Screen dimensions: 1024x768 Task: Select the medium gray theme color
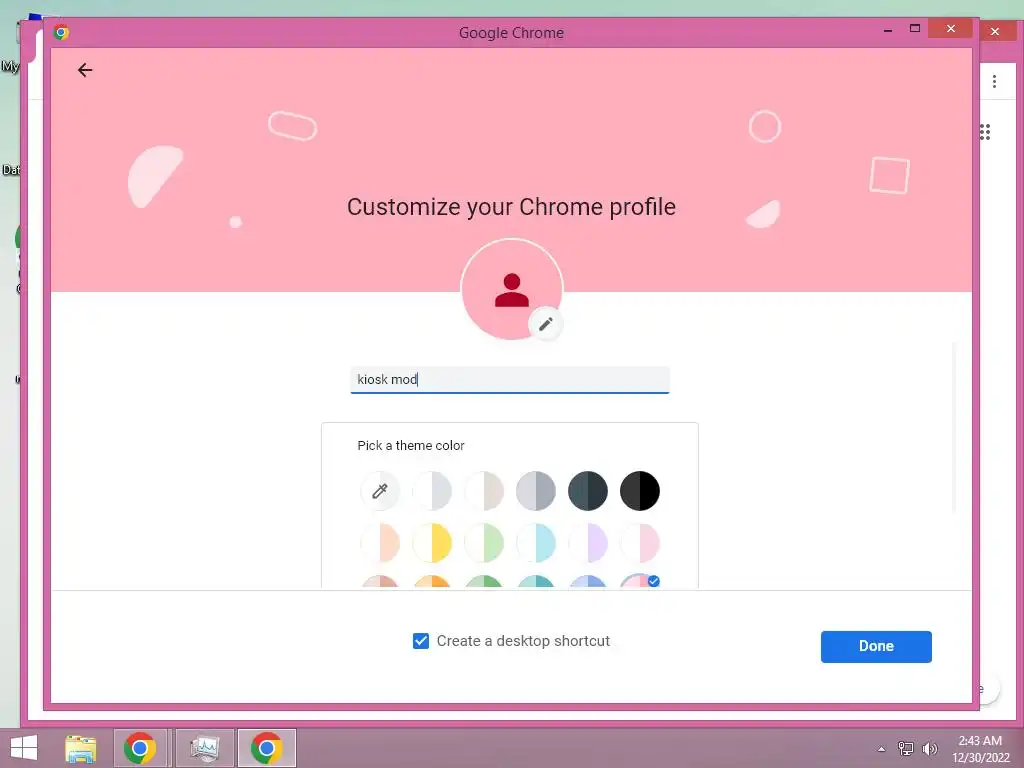tap(536, 490)
